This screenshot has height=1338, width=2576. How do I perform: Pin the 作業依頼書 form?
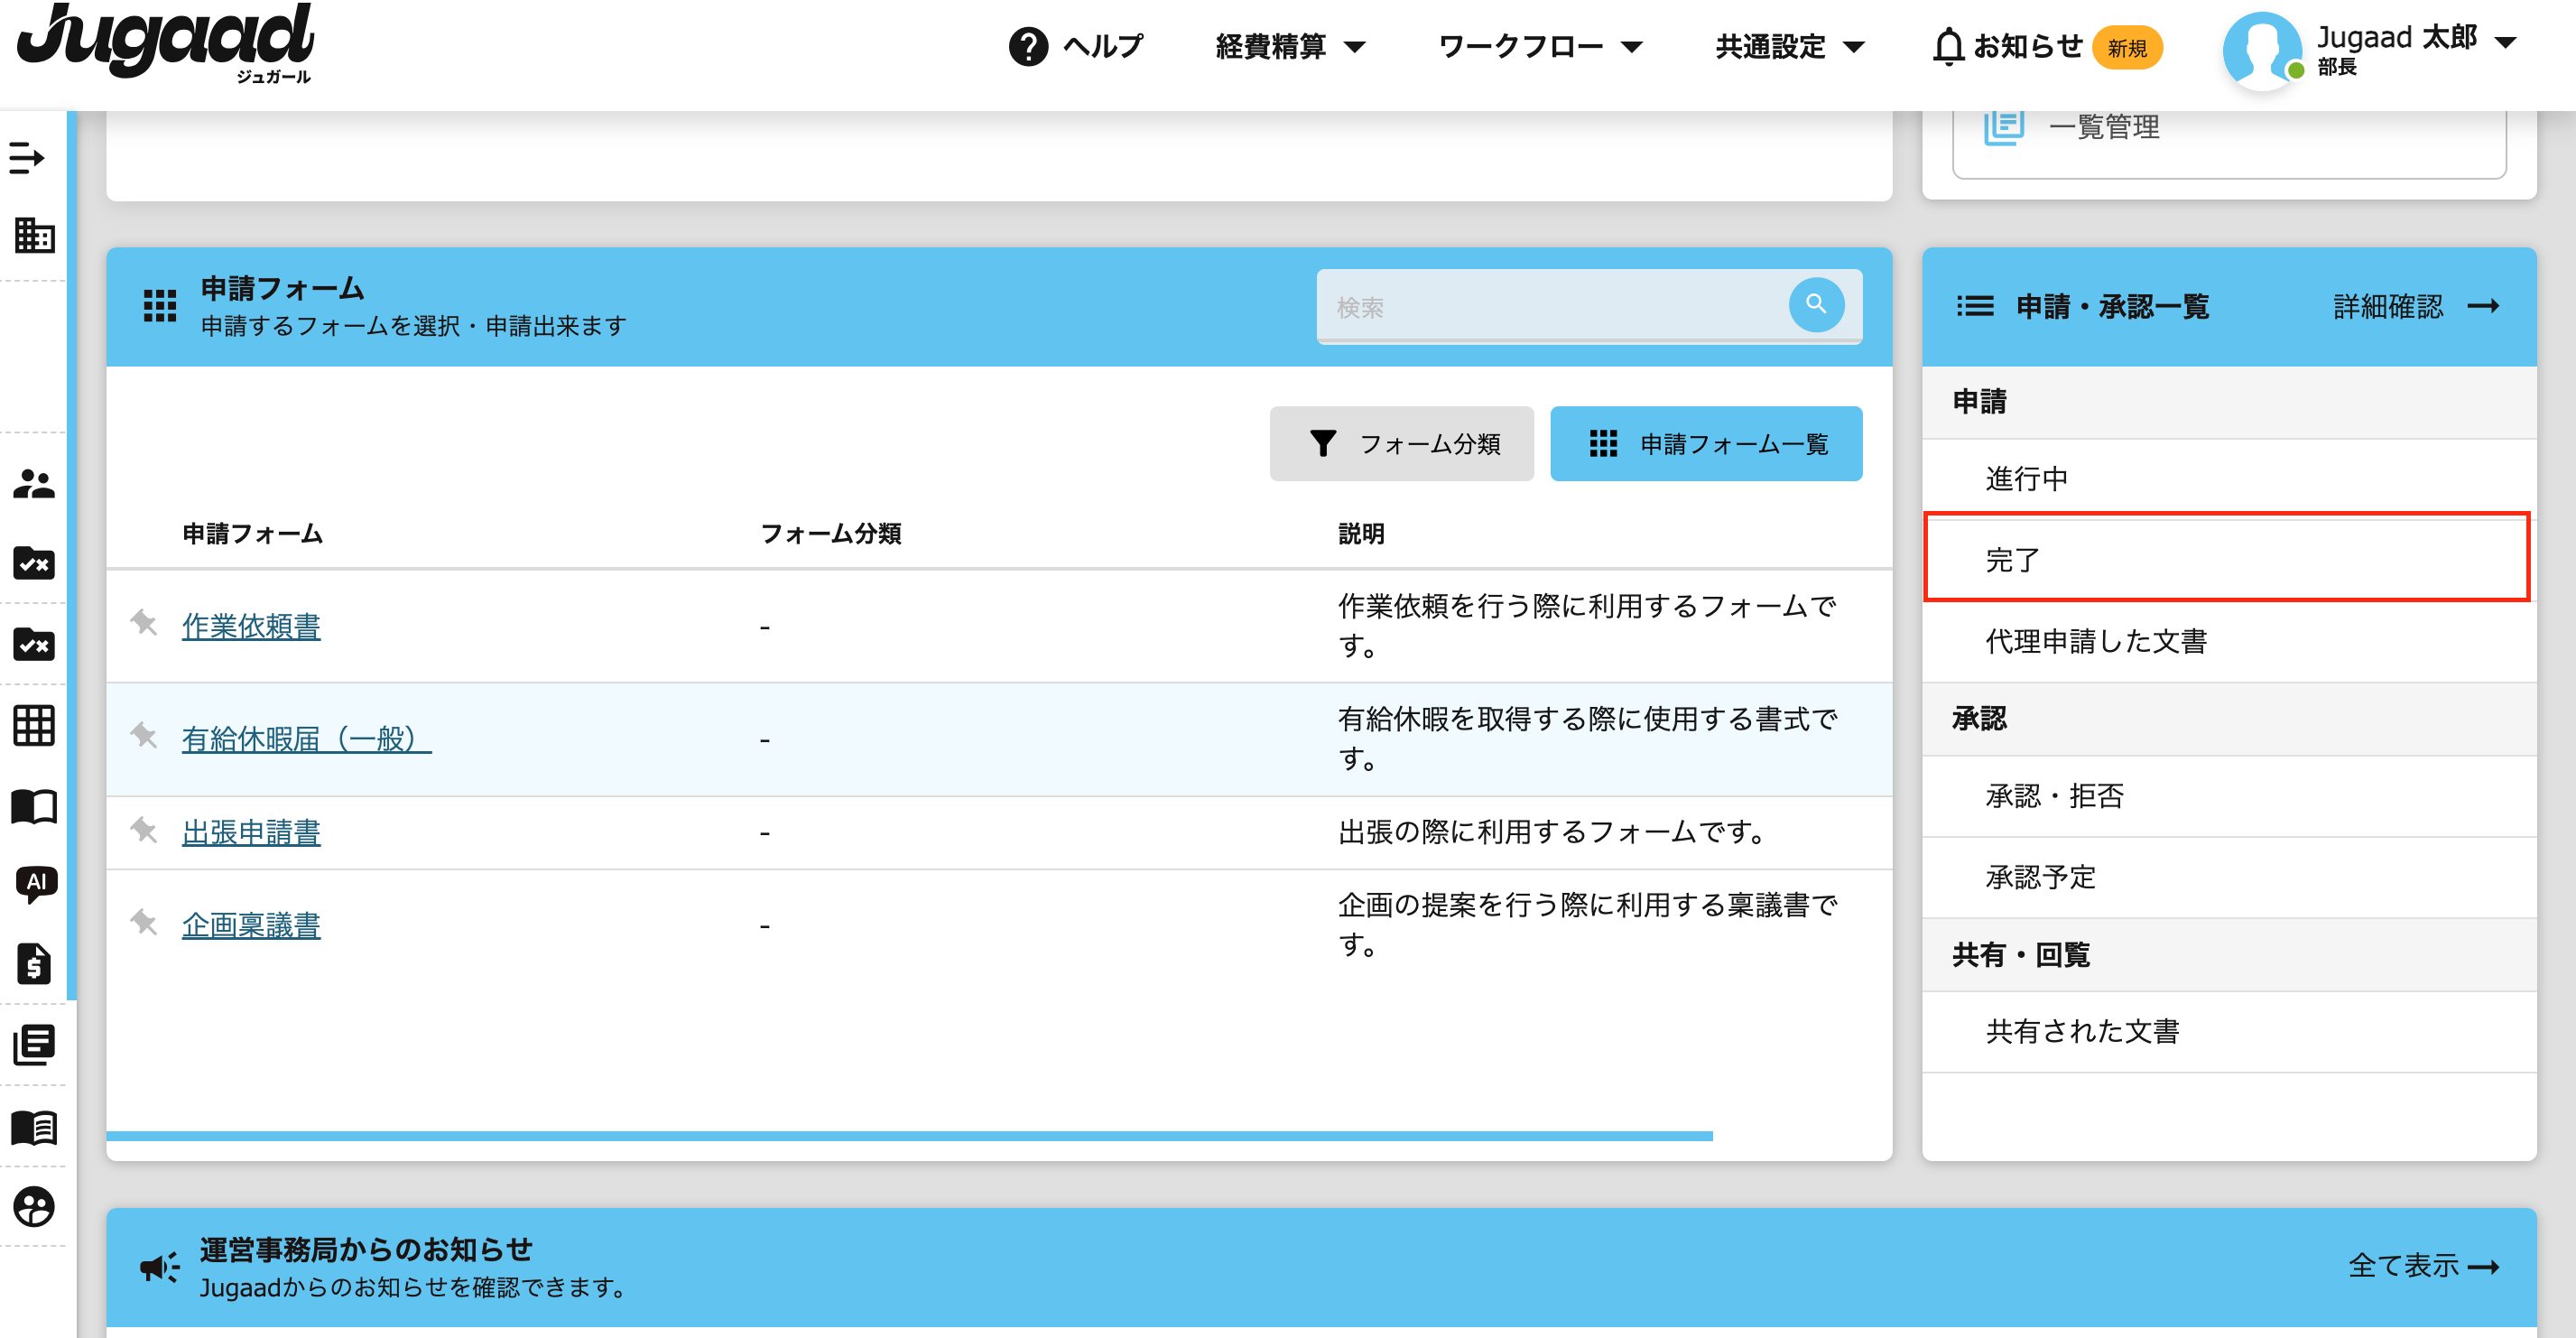144,624
